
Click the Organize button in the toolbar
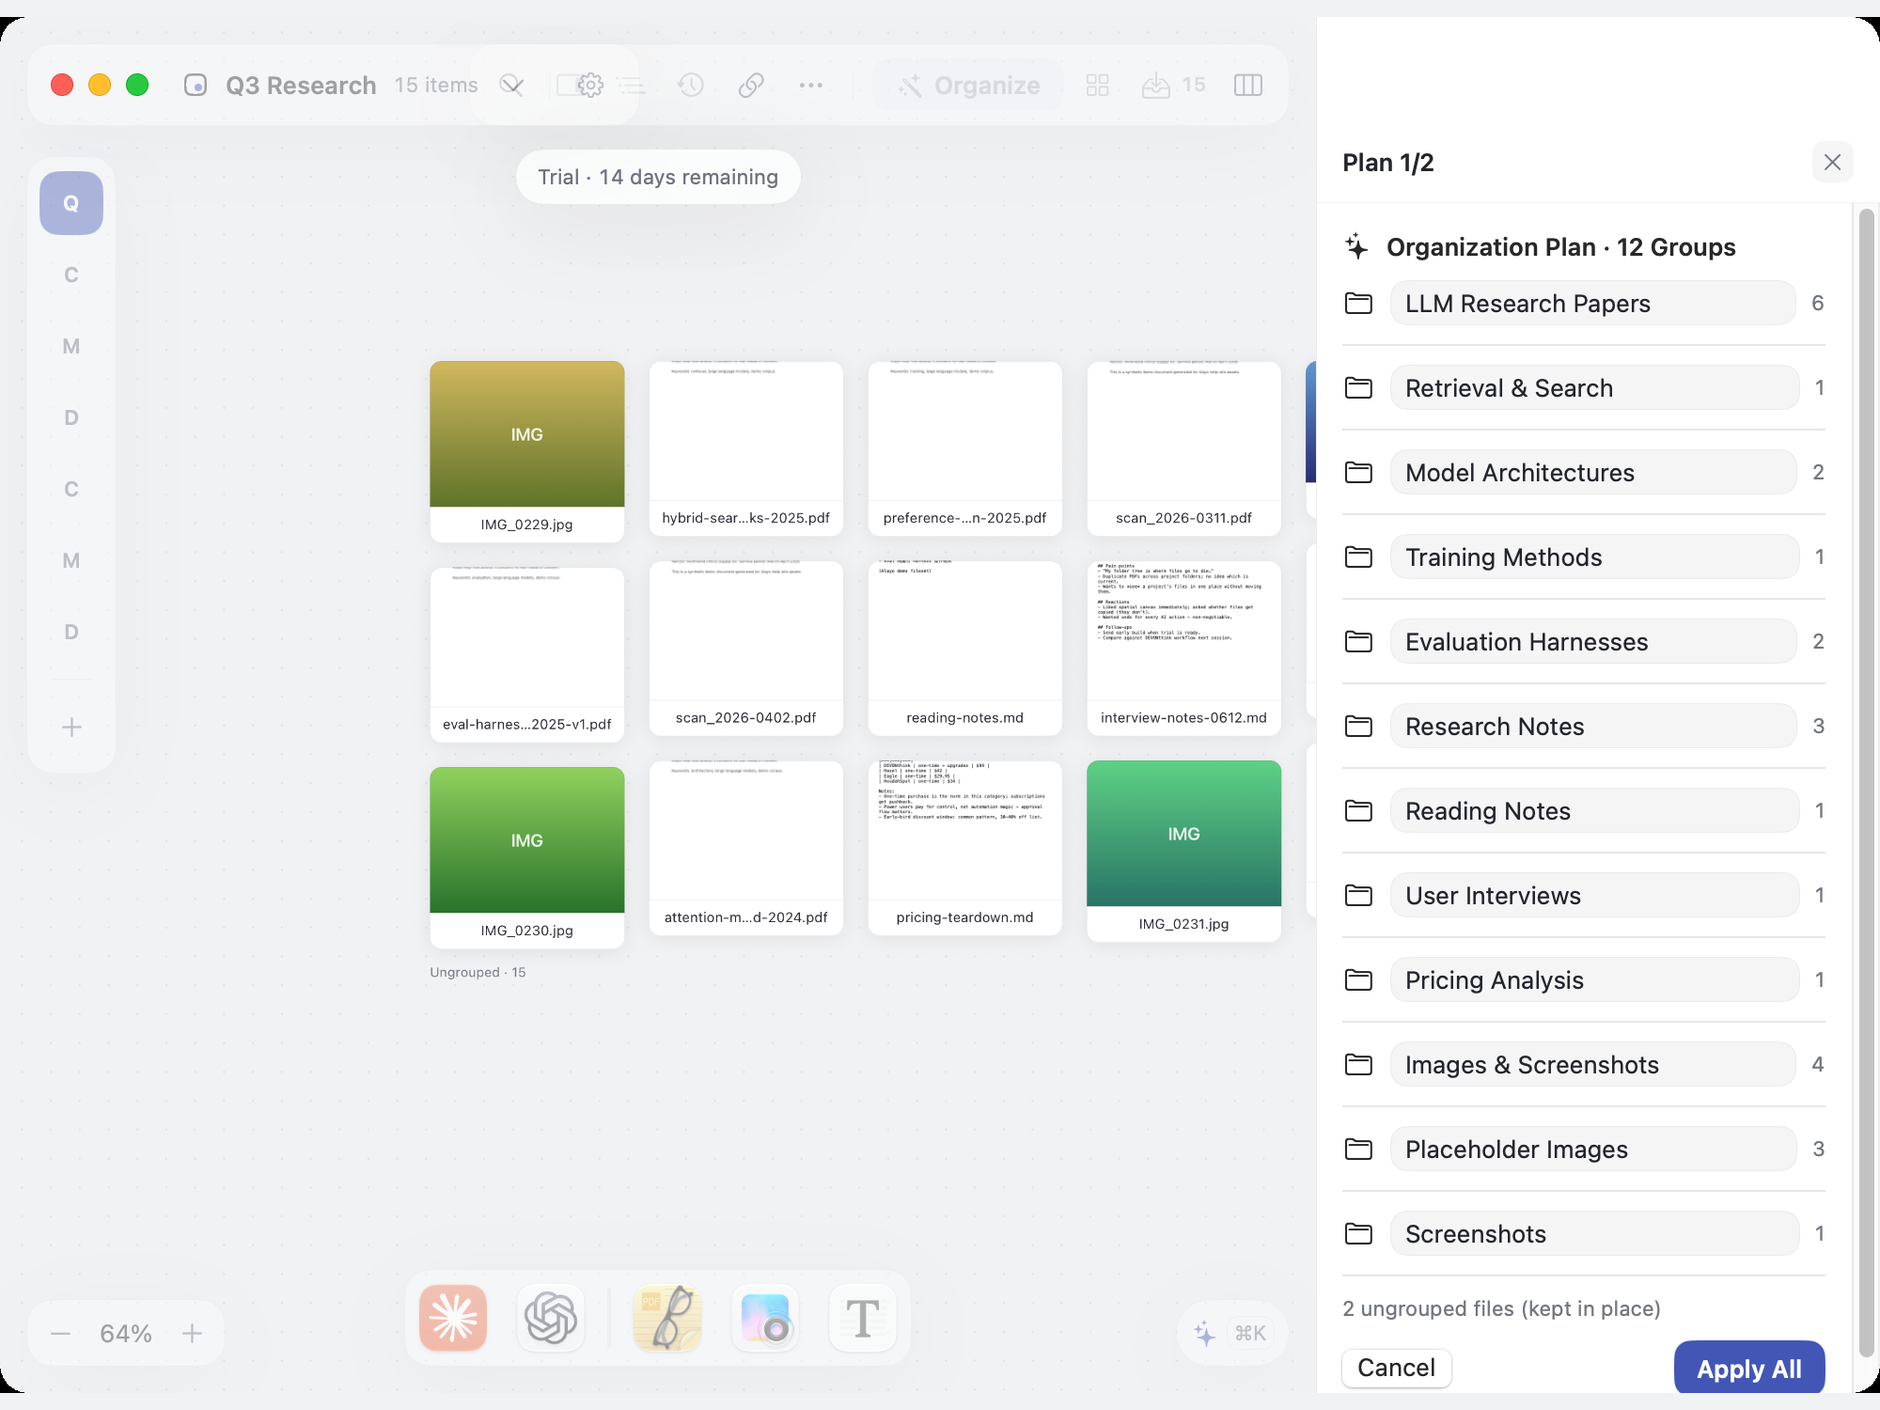tap(968, 85)
